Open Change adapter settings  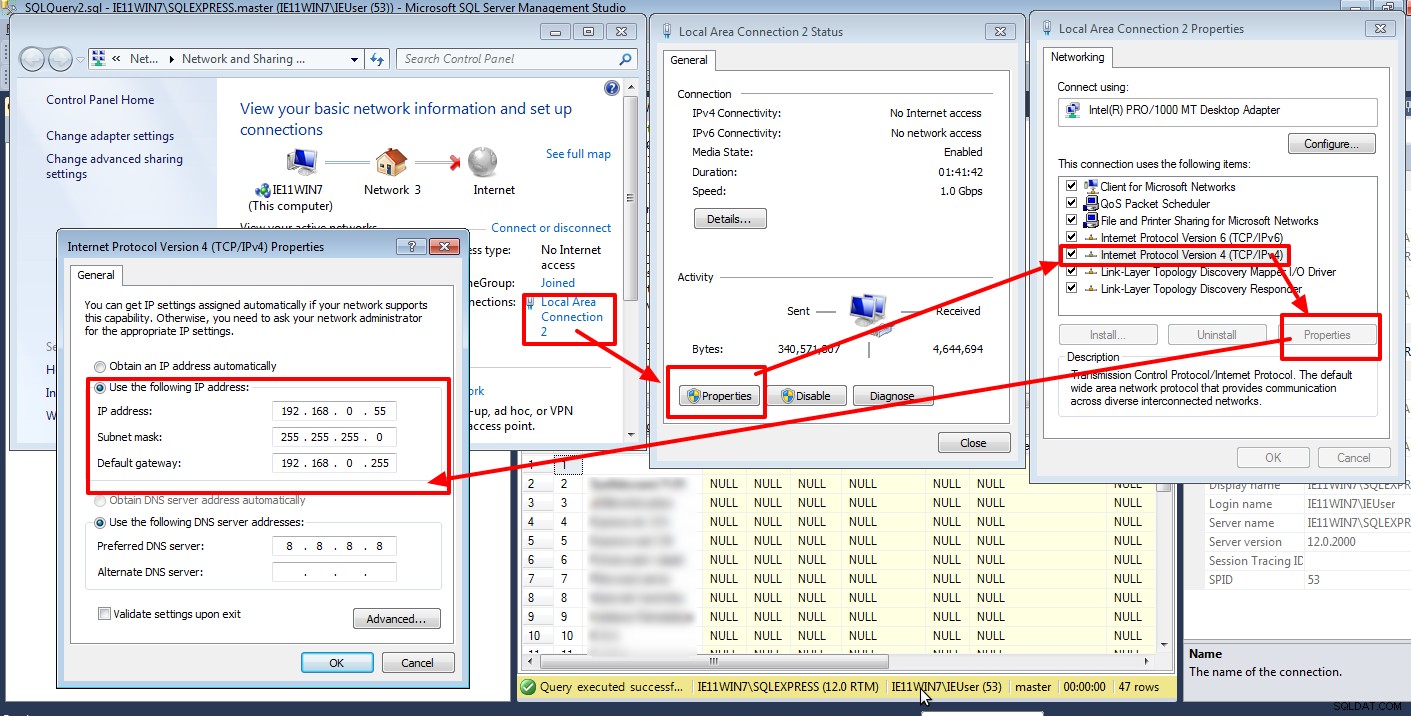coord(110,136)
